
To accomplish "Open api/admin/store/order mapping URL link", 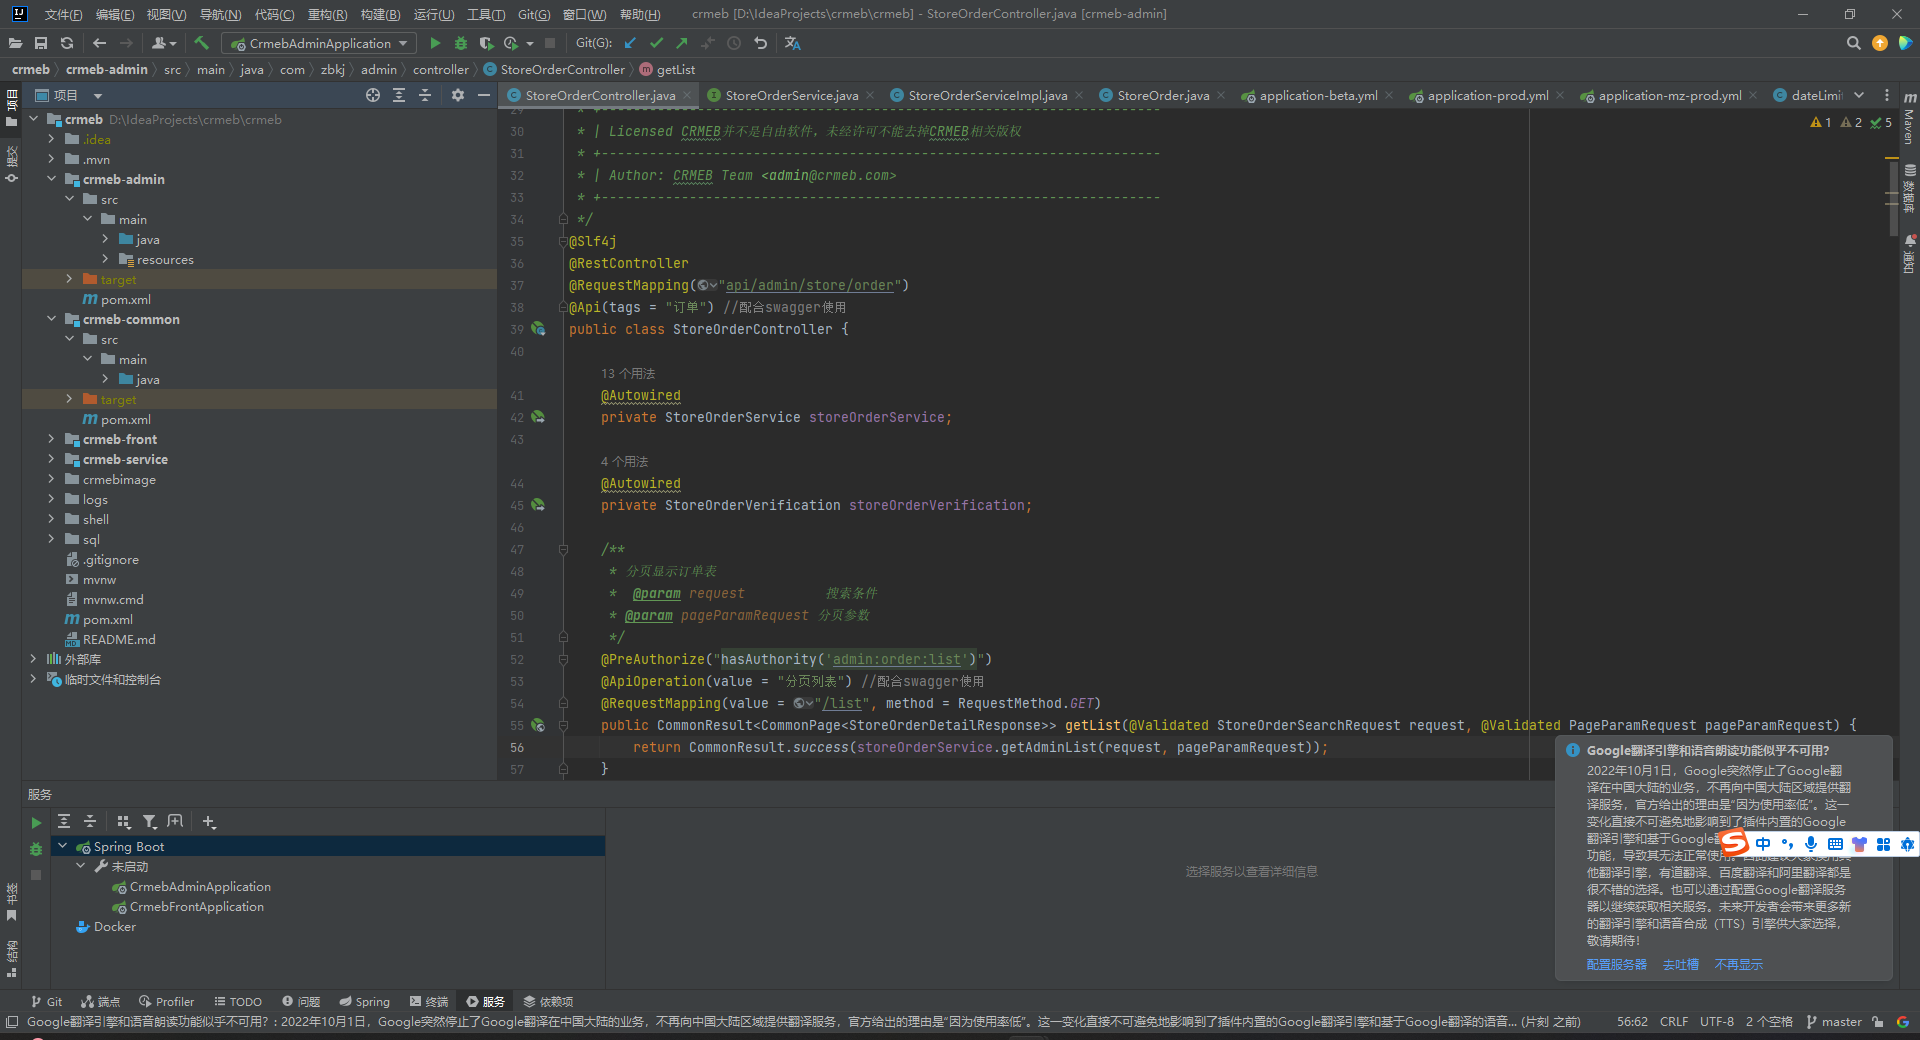I will [x=809, y=285].
